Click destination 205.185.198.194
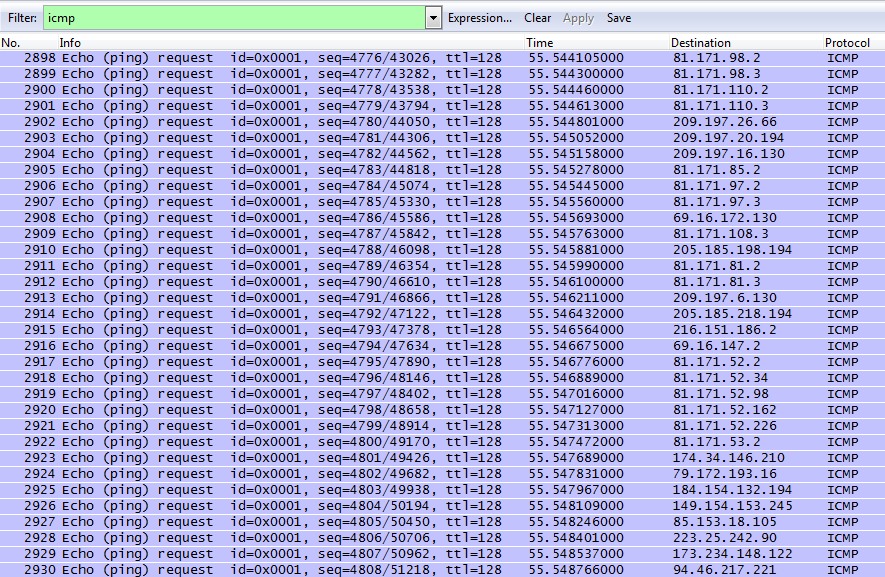This screenshot has width=885, height=577. pos(732,250)
